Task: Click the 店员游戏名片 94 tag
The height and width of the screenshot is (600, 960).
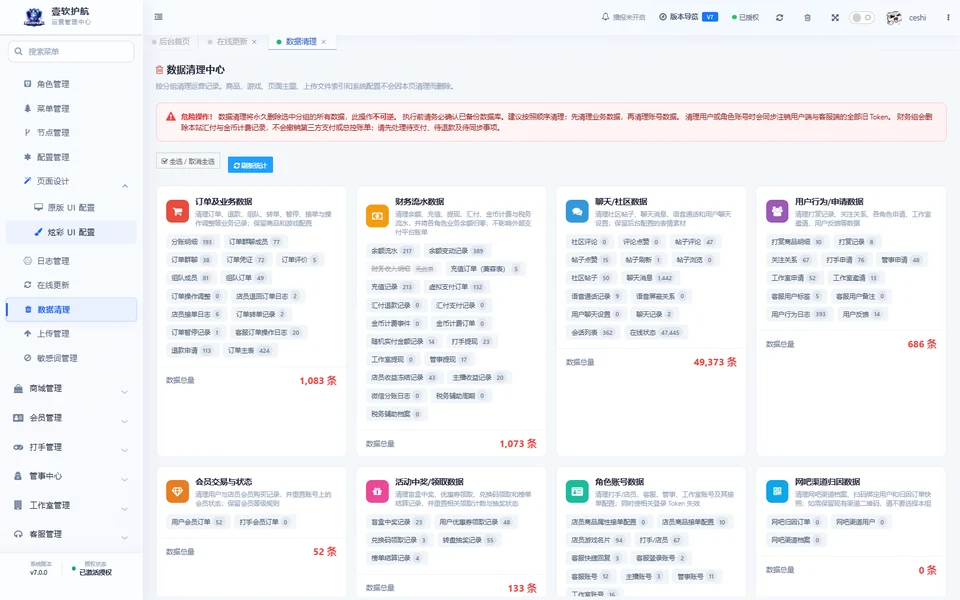Action: (x=598, y=541)
